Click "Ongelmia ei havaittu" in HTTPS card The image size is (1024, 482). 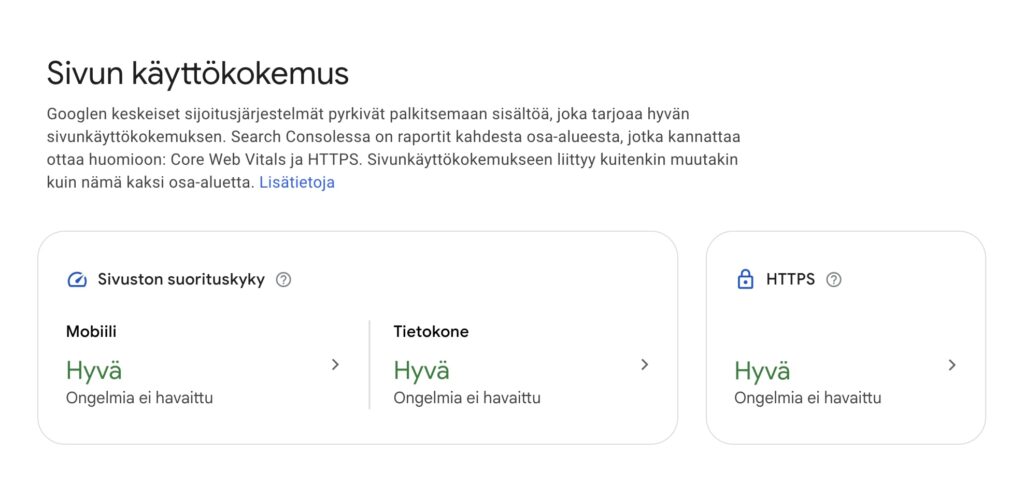[808, 398]
